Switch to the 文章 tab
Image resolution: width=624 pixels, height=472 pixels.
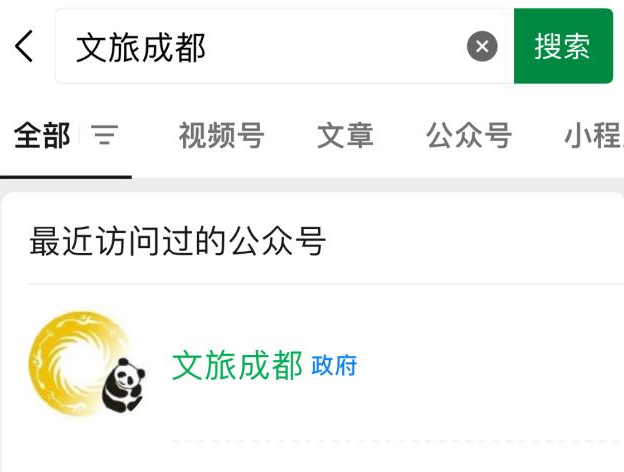[345, 135]
